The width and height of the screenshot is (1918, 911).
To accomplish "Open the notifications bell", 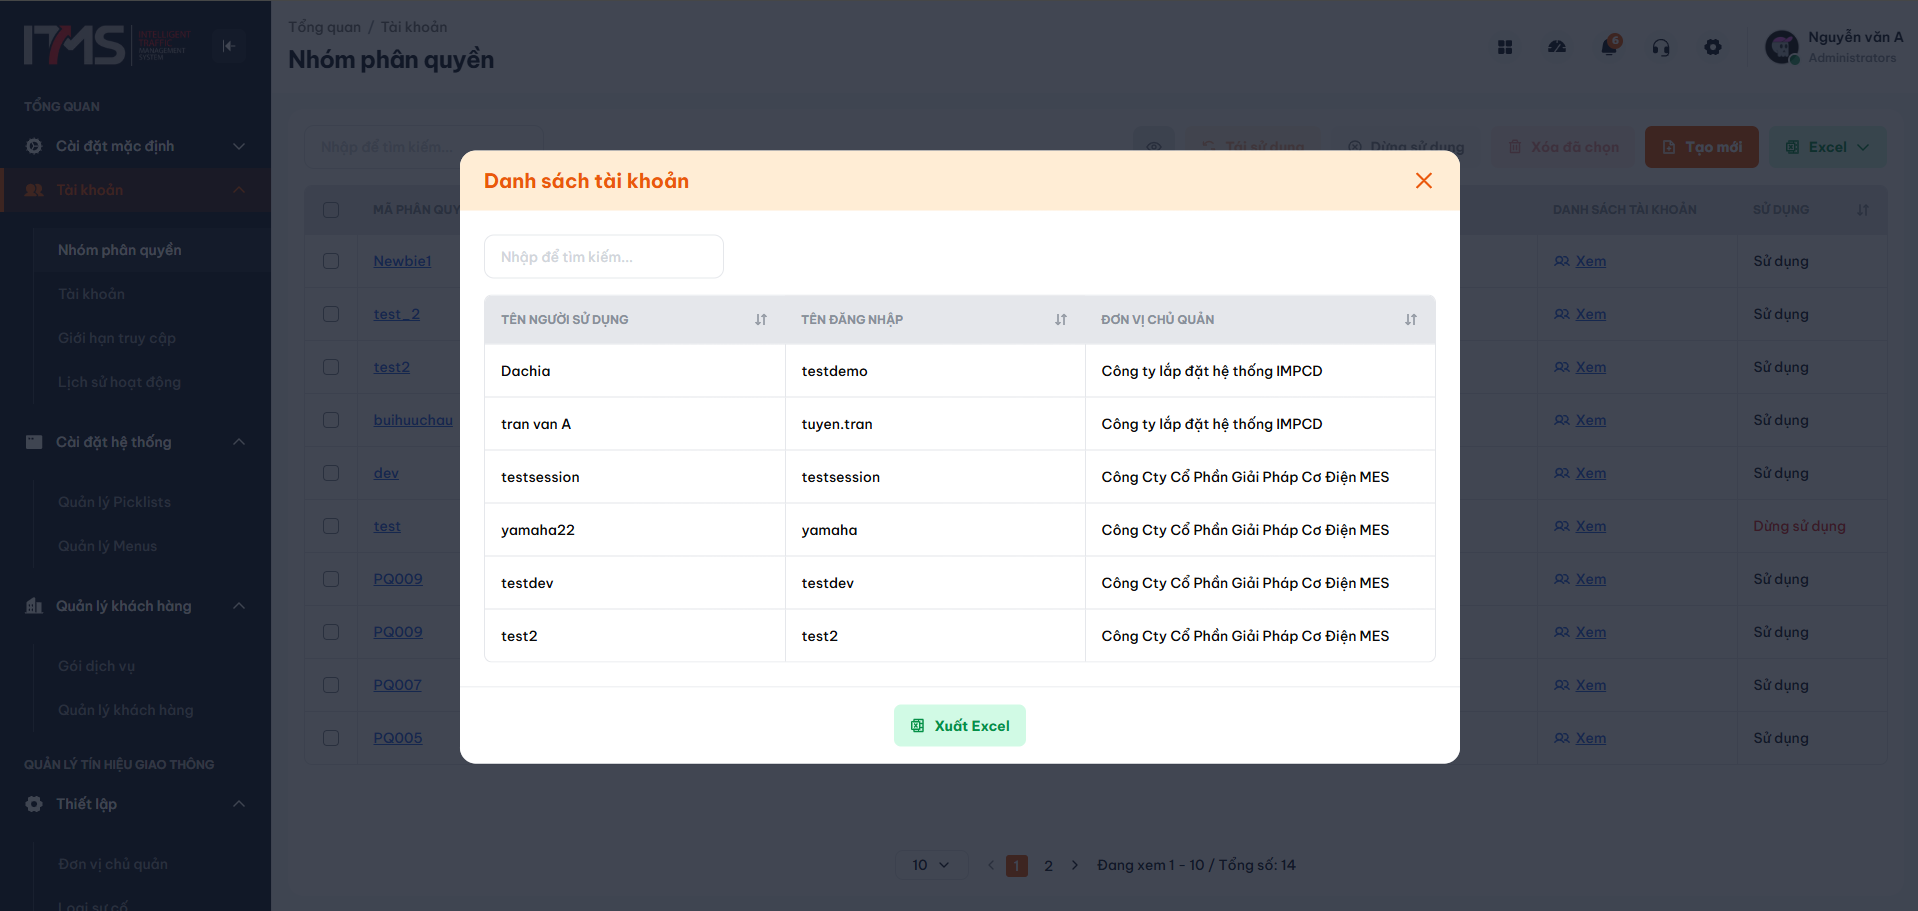I will tap(1609, 47).
